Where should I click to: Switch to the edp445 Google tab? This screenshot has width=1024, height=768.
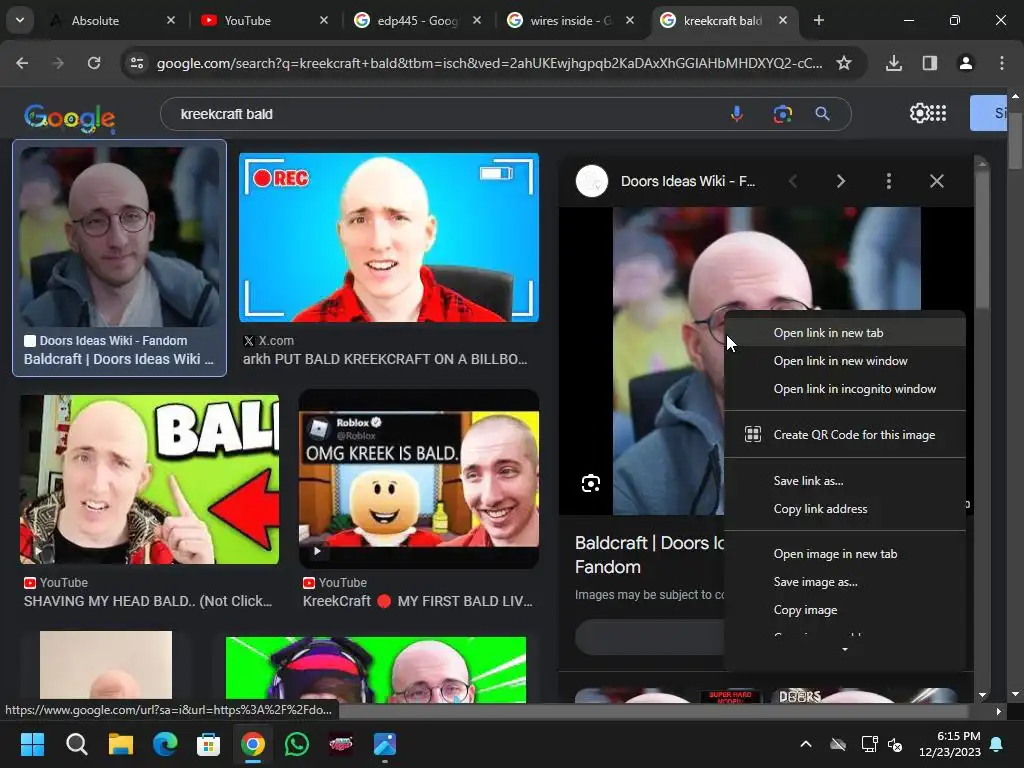[x=418, y=20]
